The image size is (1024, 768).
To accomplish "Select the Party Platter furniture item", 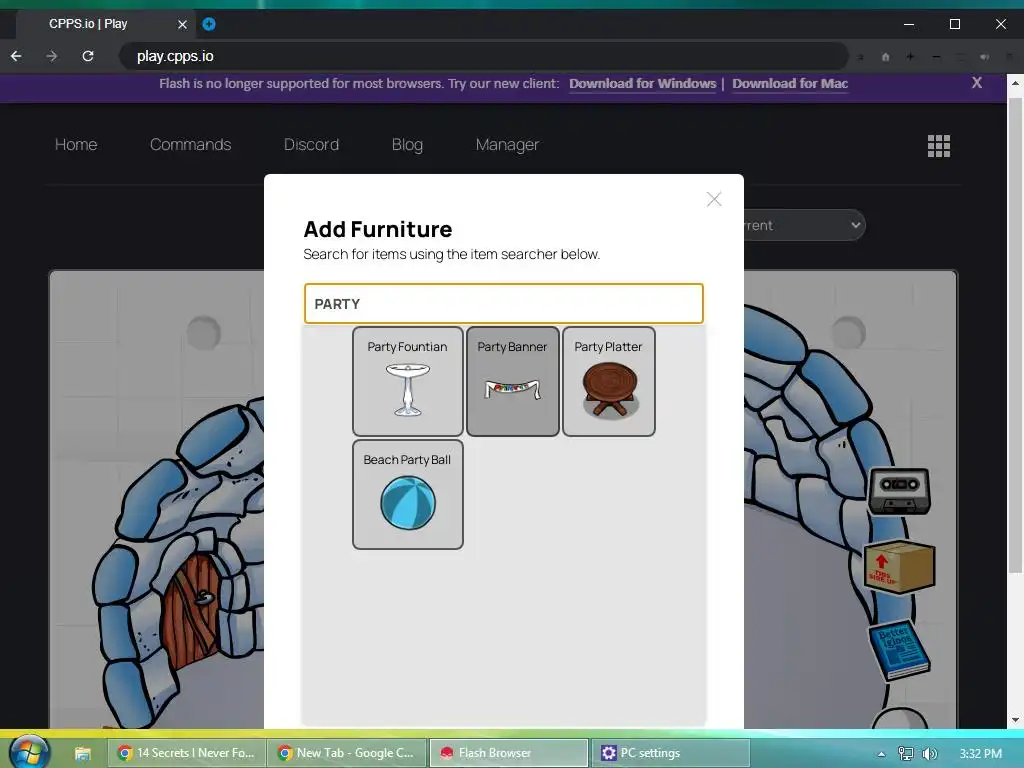I will point(609,381).
